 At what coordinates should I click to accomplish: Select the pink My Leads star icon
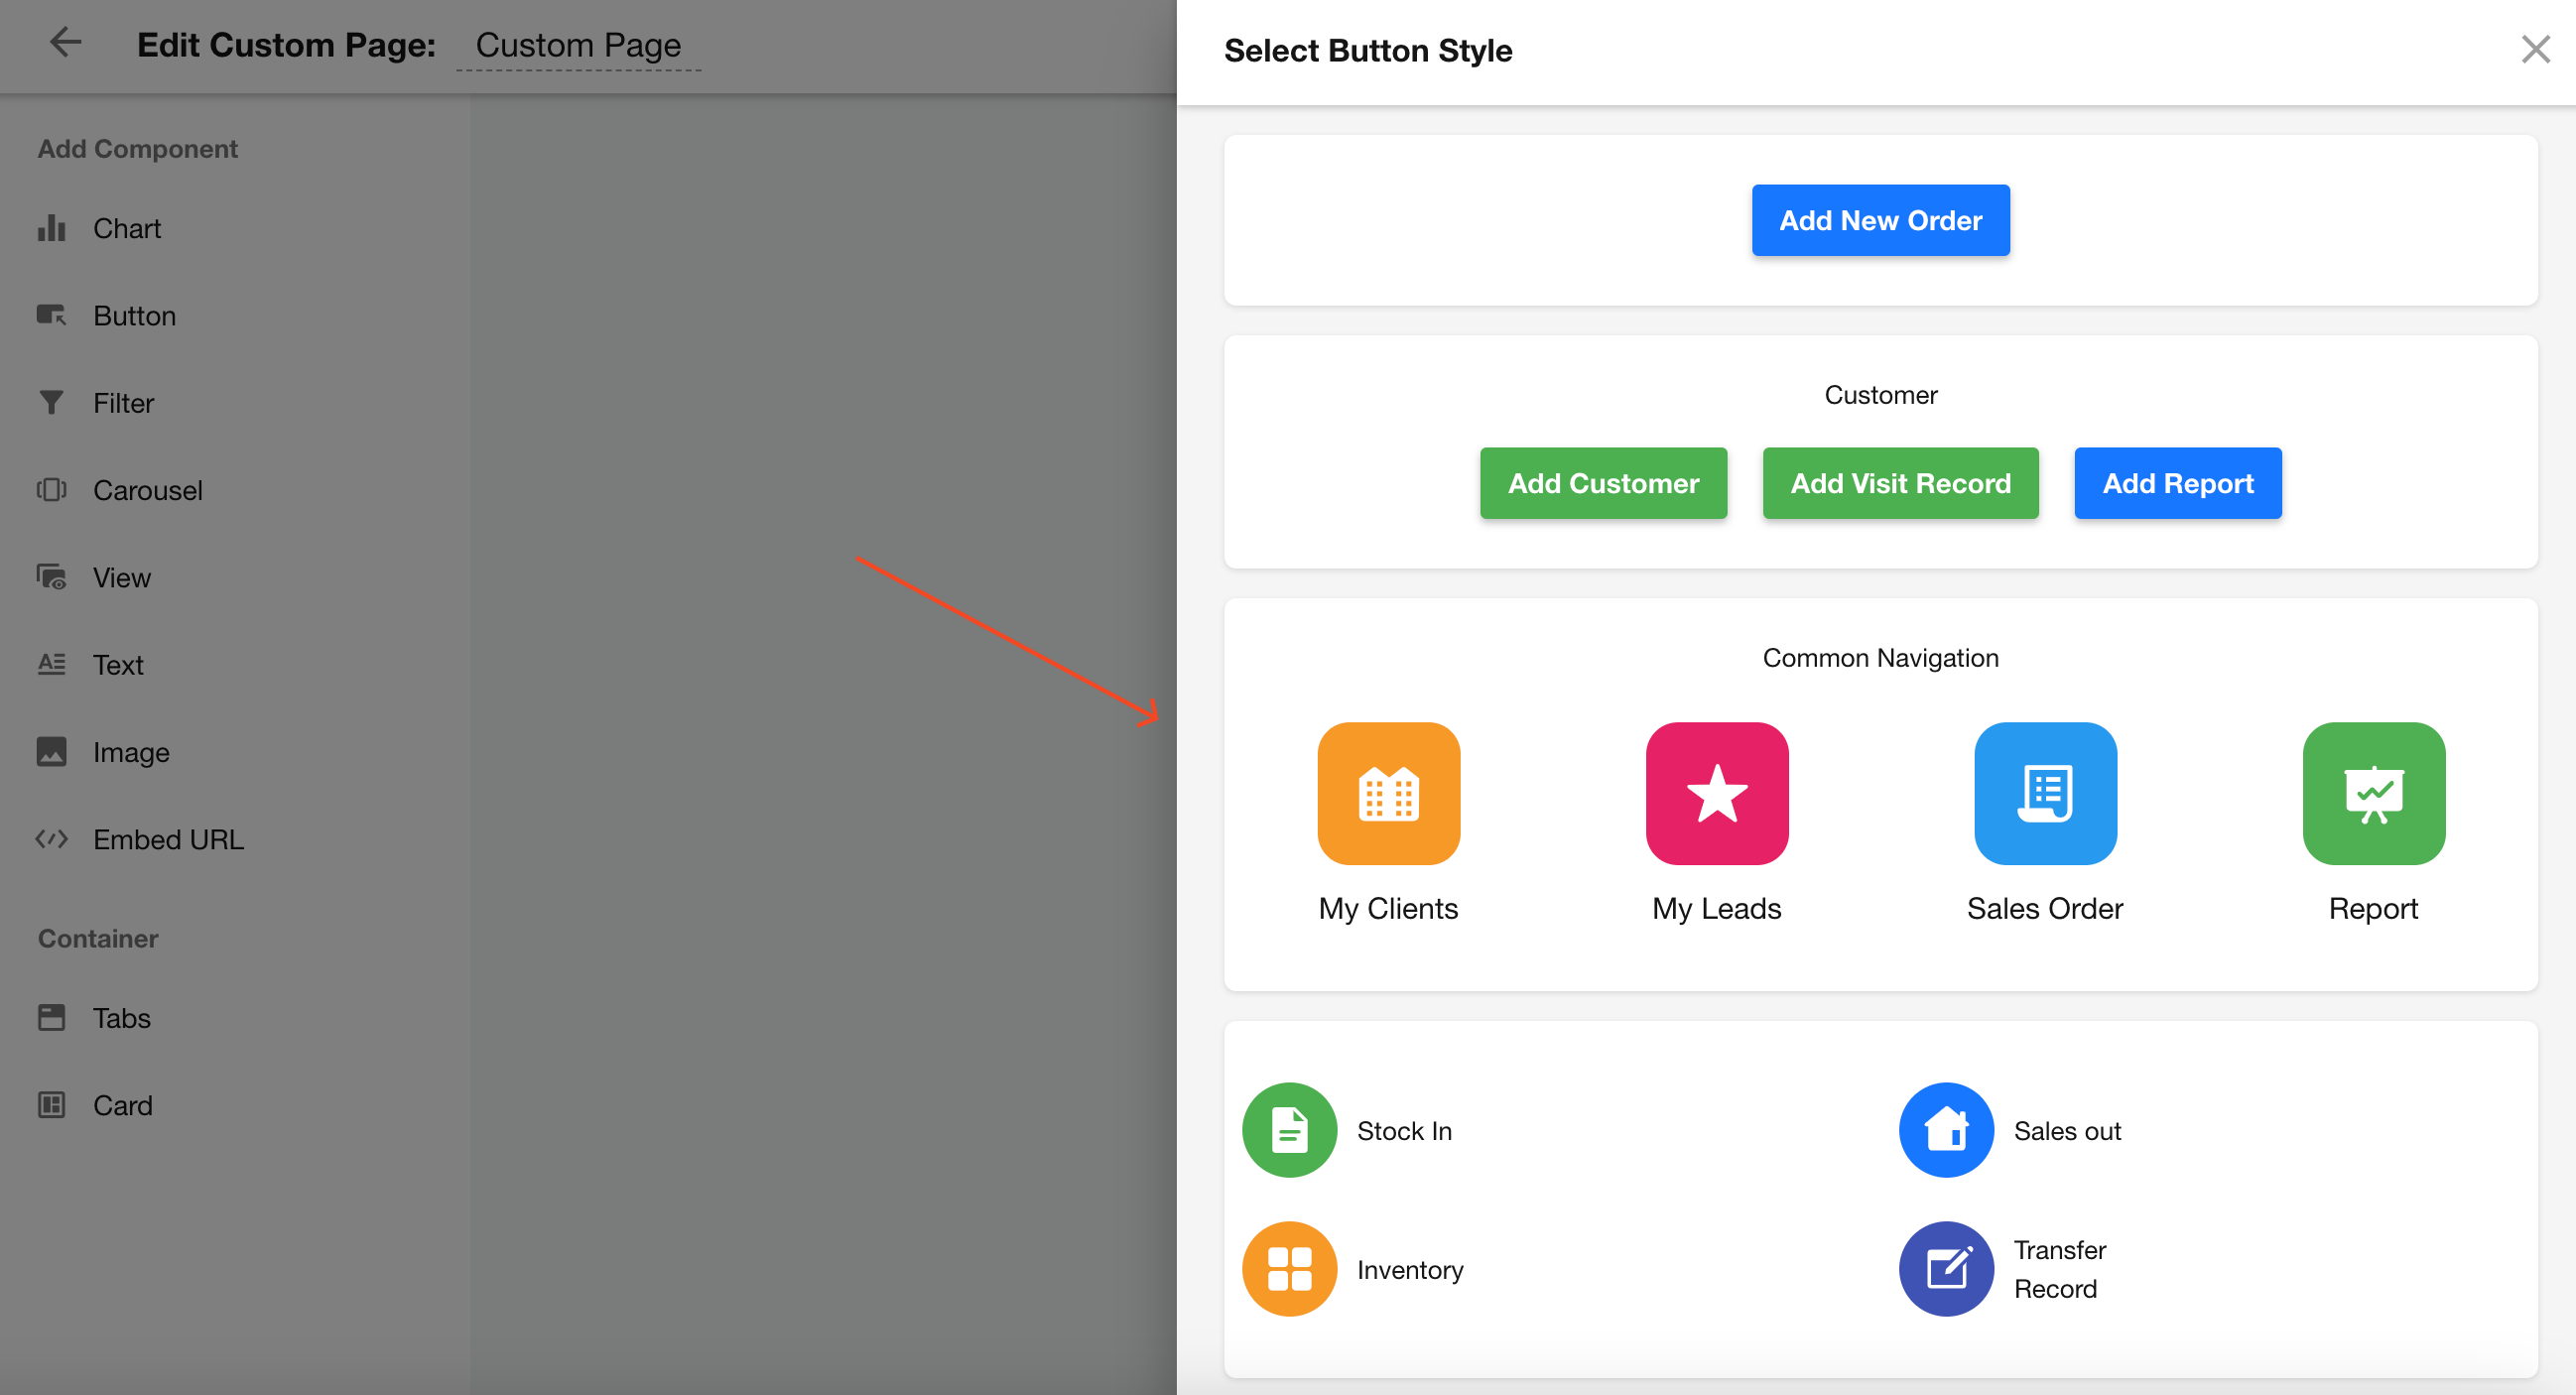pos(1716,793)
